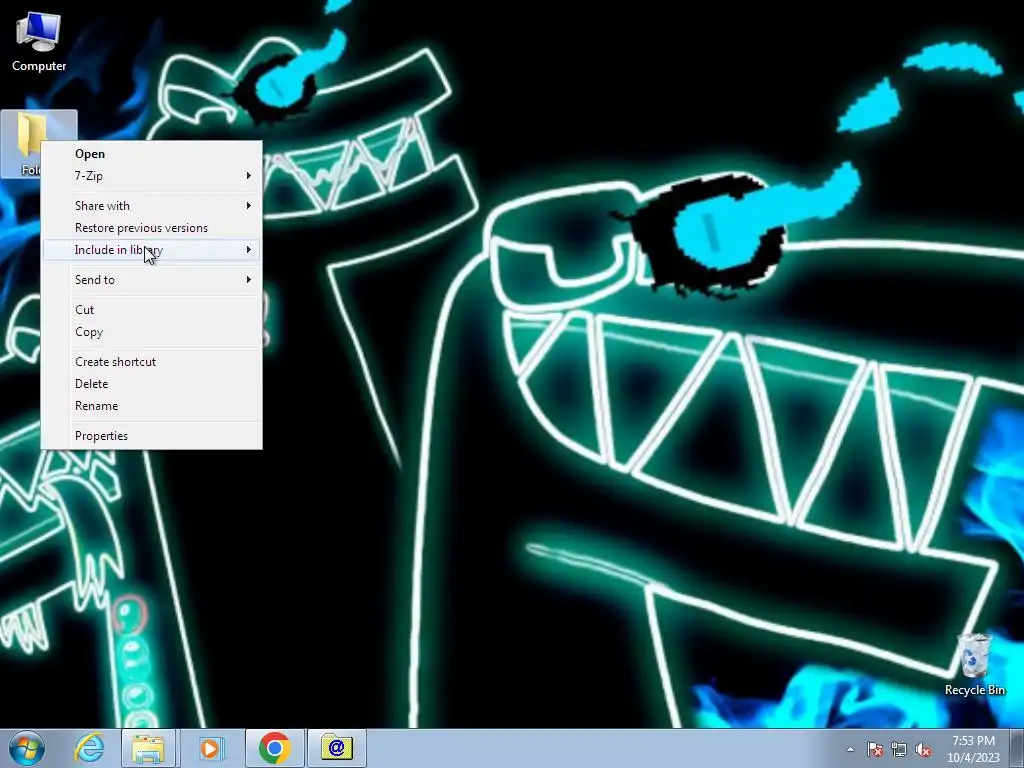Select 7-Zip menu entry
Screen dimensions: 1024x768
(152, 176)
